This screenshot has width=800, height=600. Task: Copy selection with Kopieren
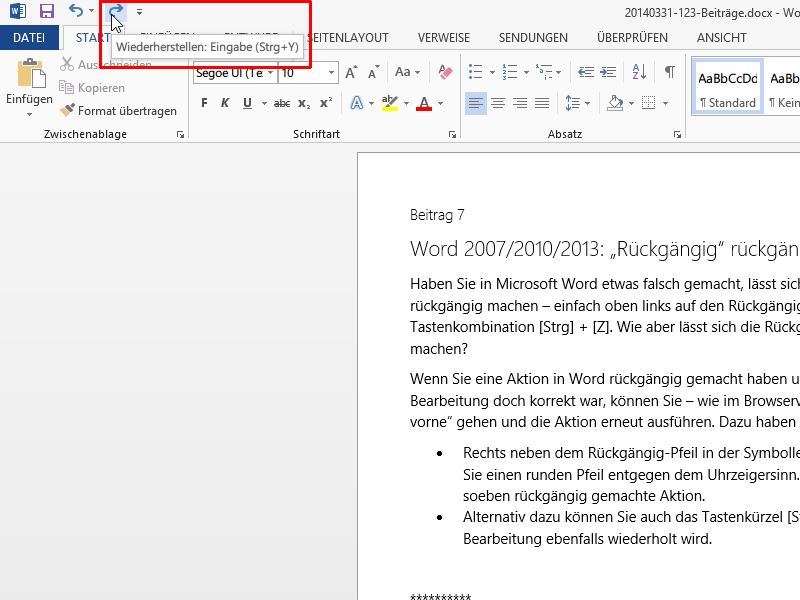tap(92, 88)
